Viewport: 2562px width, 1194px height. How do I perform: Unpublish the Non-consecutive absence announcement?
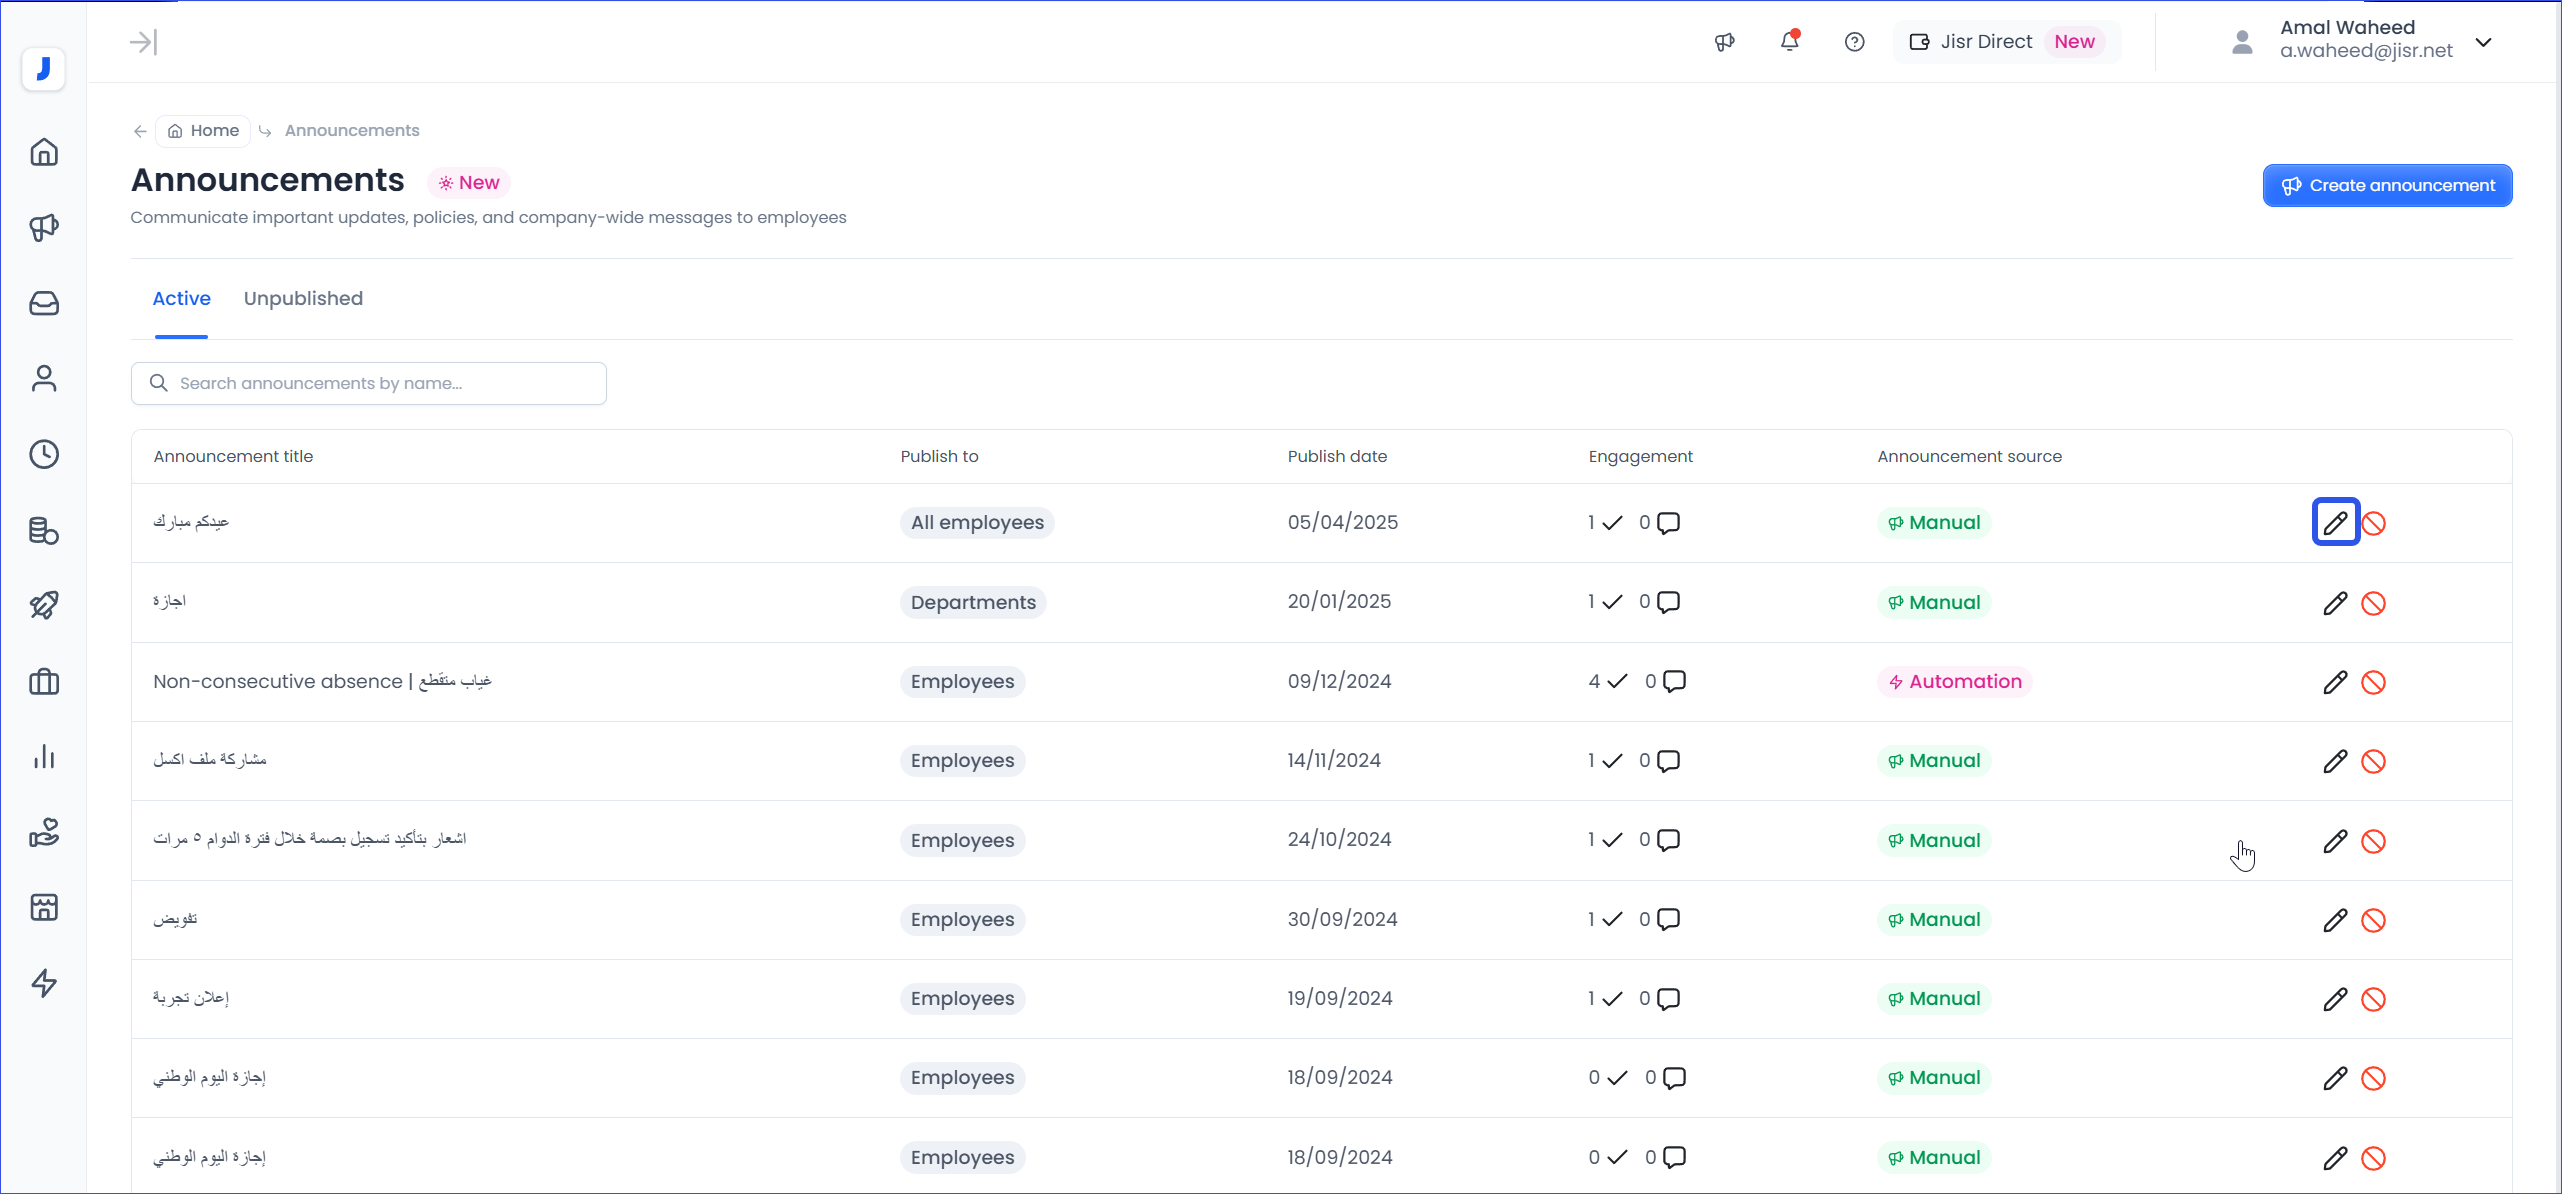click(2373, 682)
